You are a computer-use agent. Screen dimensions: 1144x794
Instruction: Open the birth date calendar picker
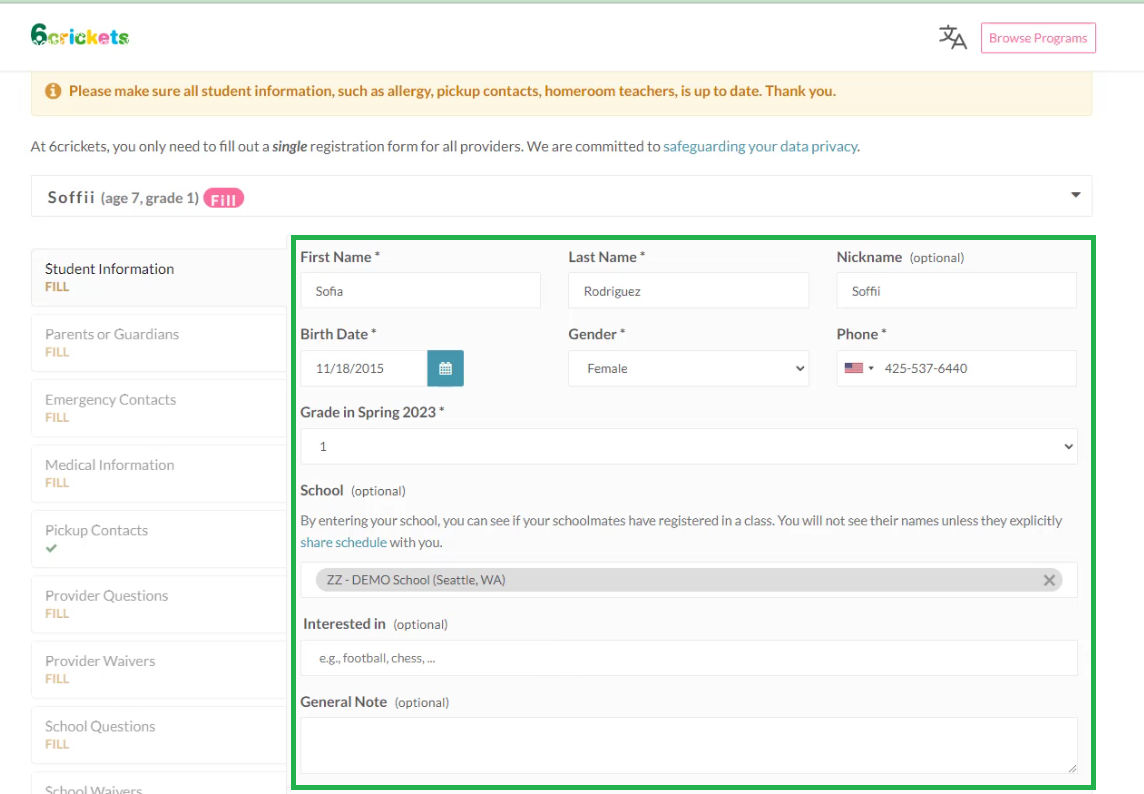click(x=445, y=368)
